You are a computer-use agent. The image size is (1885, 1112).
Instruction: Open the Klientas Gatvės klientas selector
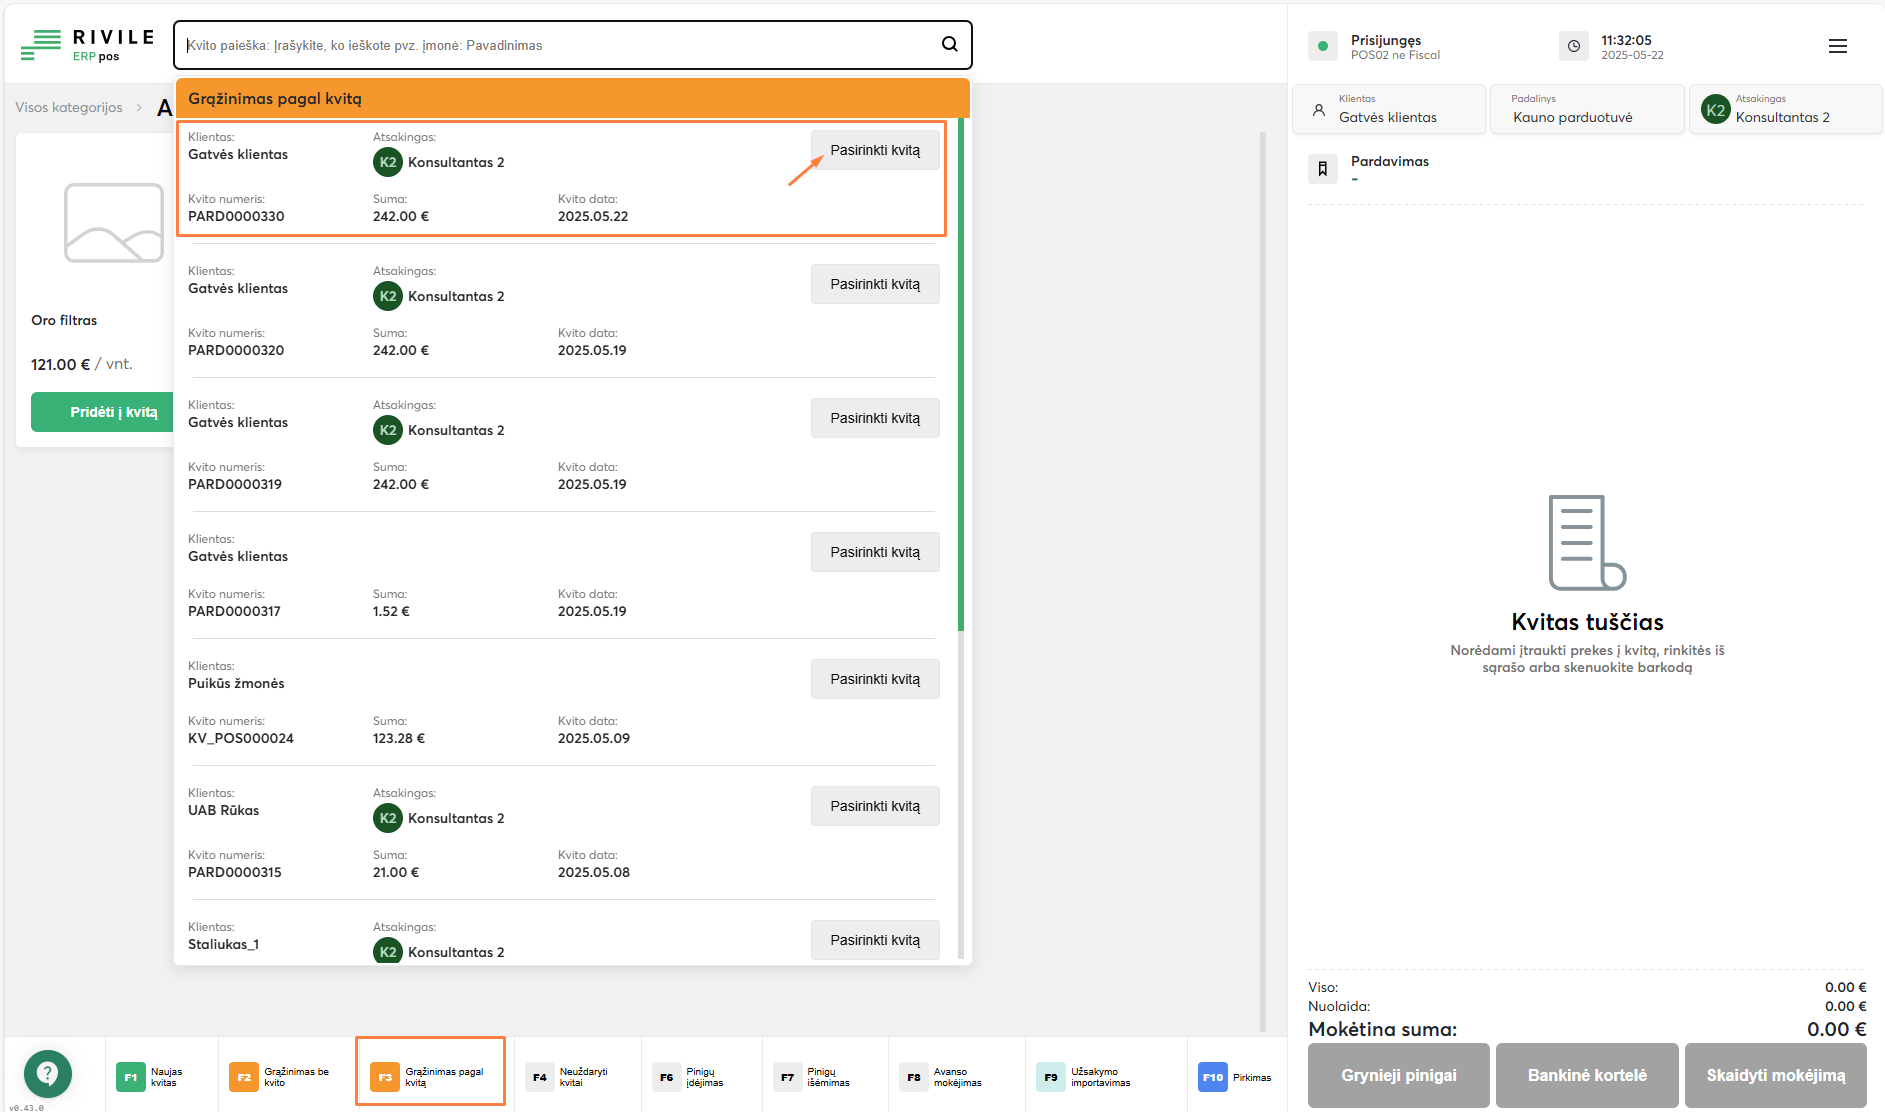[1388, 109]
